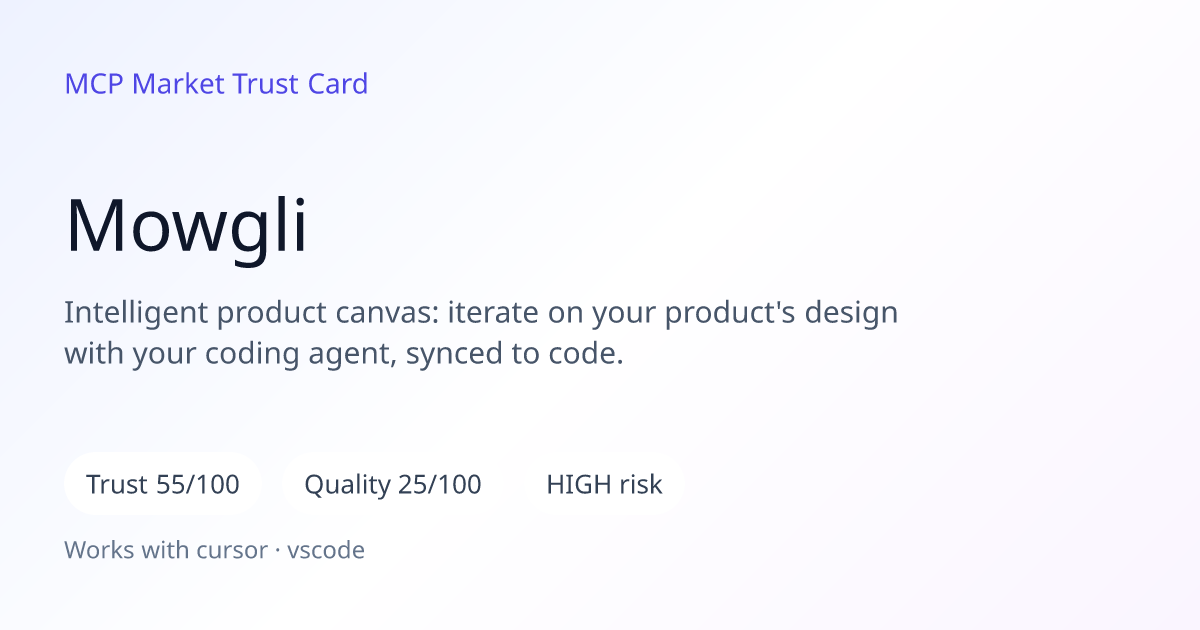
Task: Click the phrase iterate on your product's design
Action: pos(672,313)
